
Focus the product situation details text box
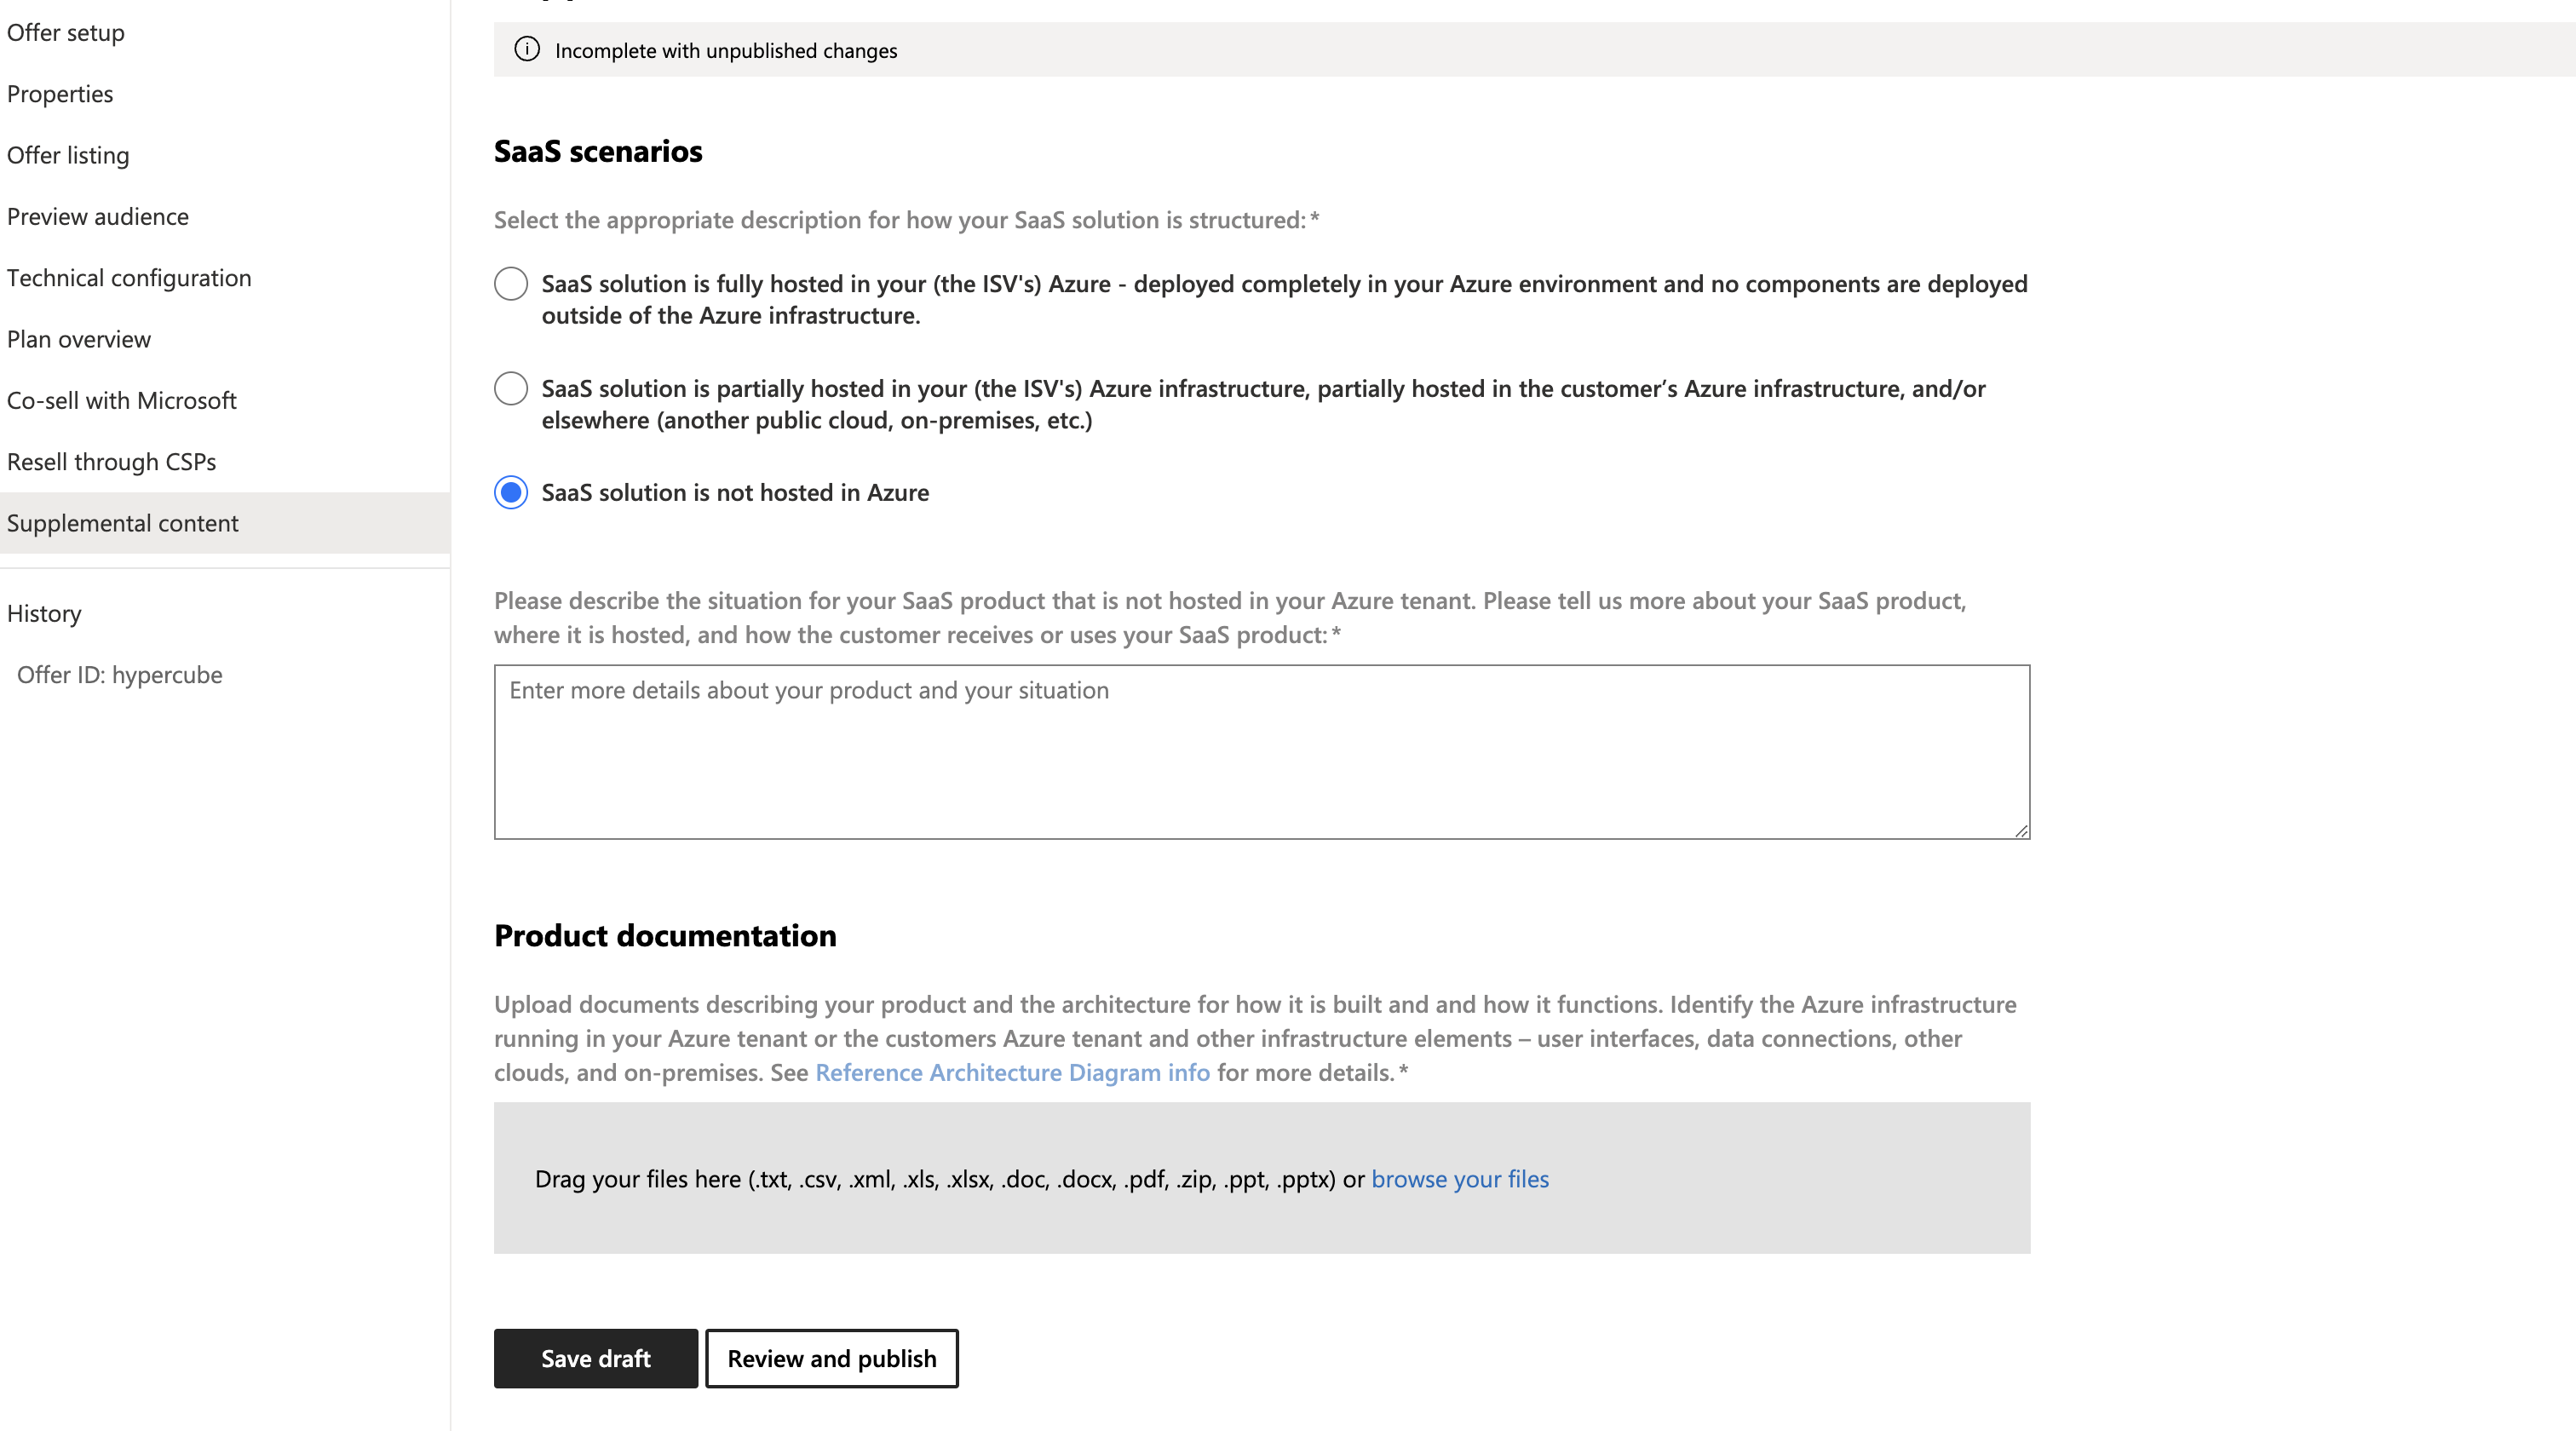(1262, 752)
